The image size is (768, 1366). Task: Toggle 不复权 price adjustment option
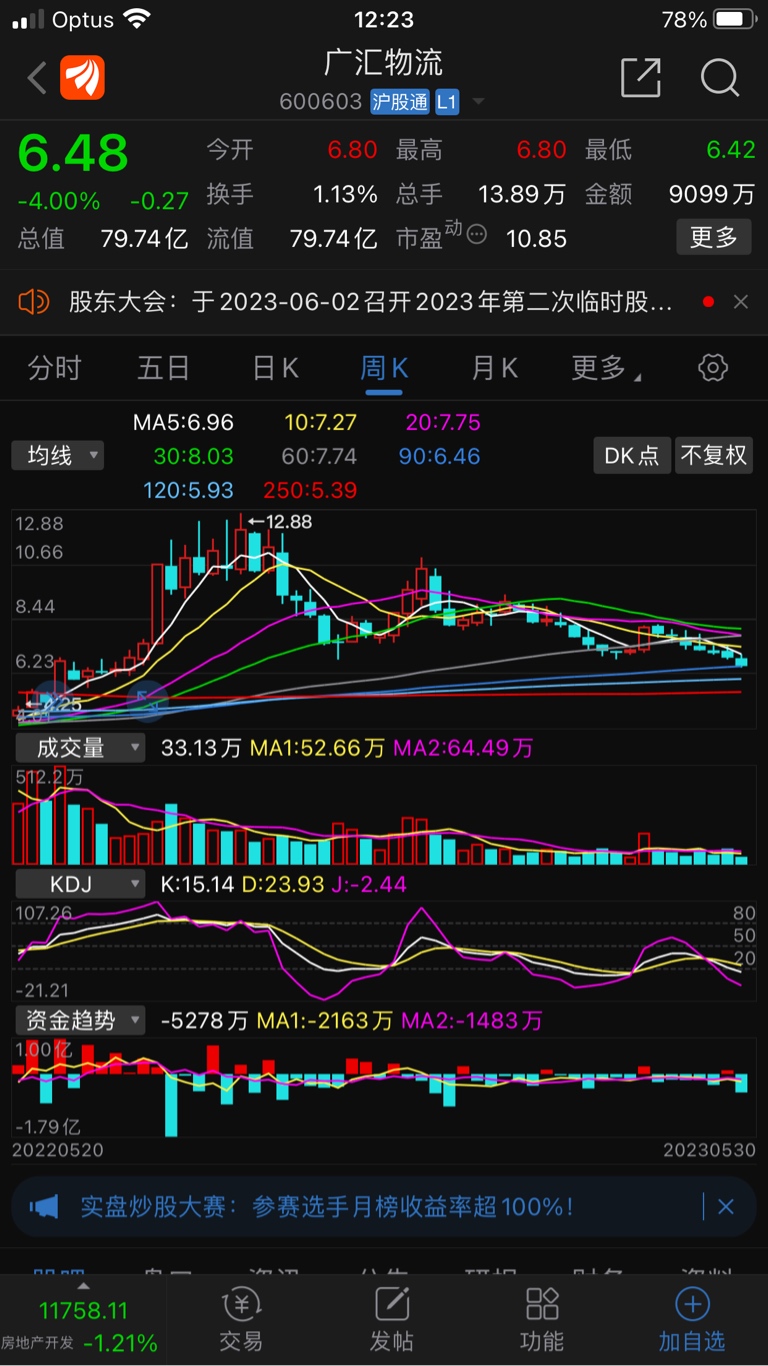[713, 456]
